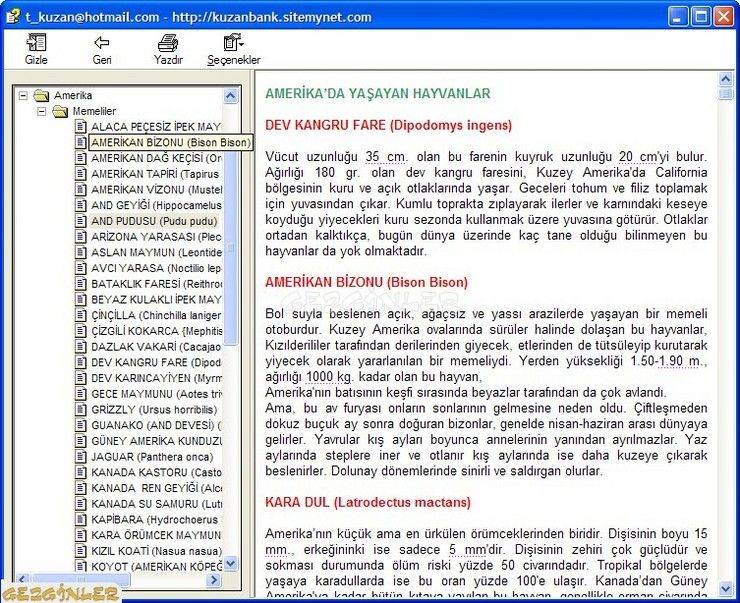Click tree panel scroll-left arrow
Viewport: 740px width, 603px height.
coord(23,579)
